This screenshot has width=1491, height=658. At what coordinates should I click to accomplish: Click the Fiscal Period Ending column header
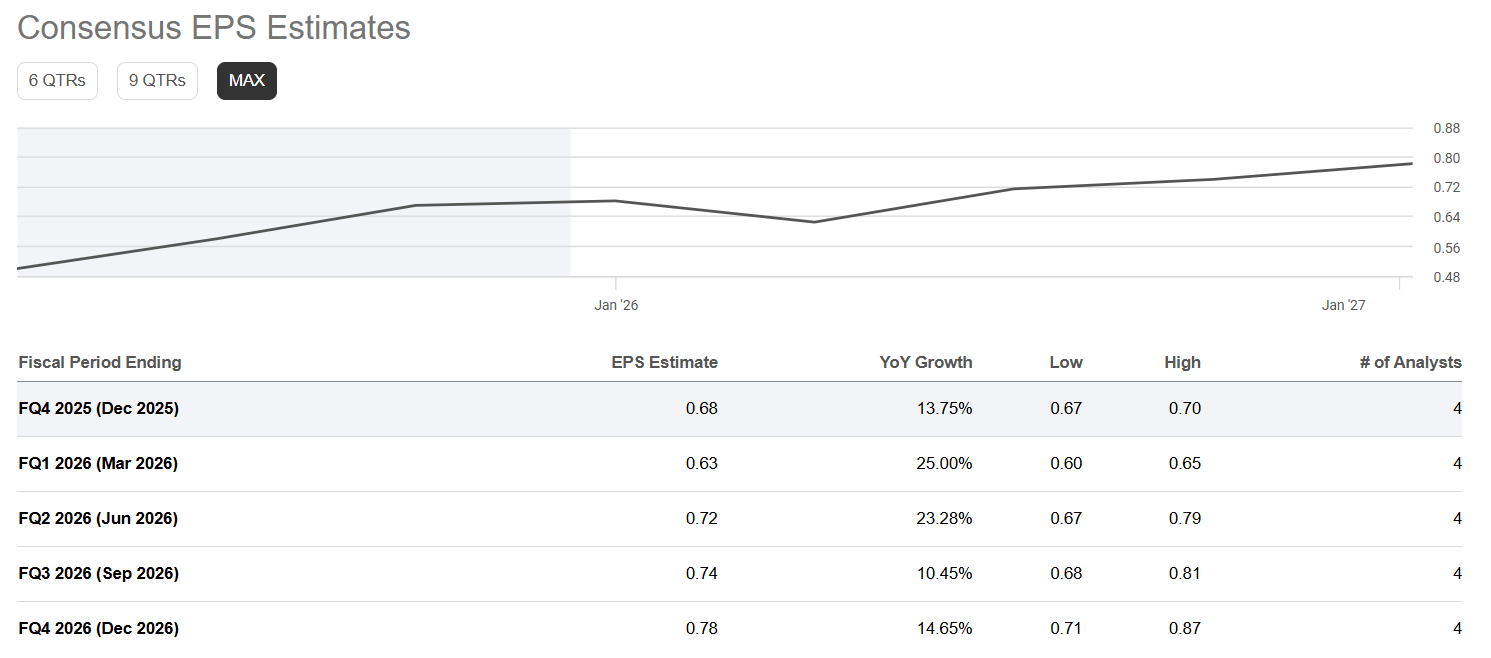[x=100, y=362]
